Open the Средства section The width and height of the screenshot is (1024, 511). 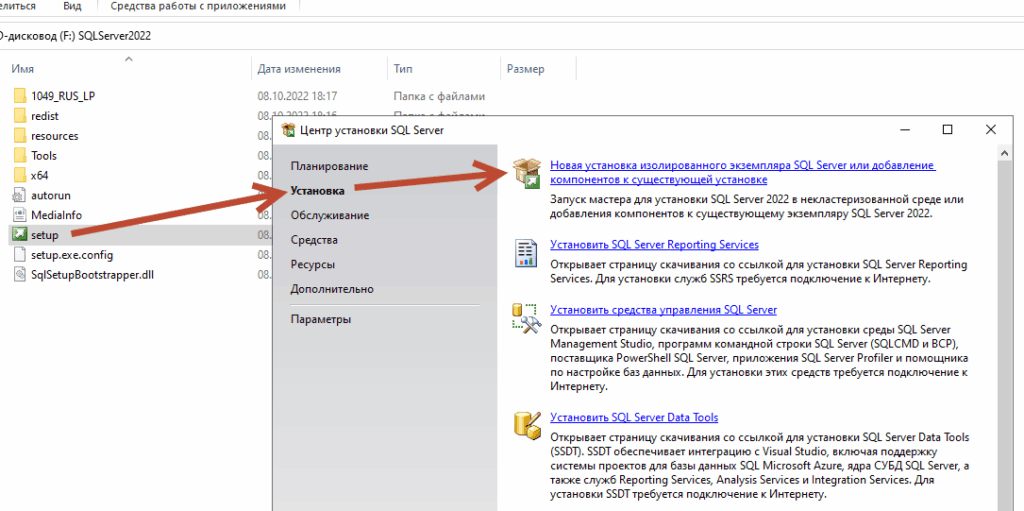(314, 240)
